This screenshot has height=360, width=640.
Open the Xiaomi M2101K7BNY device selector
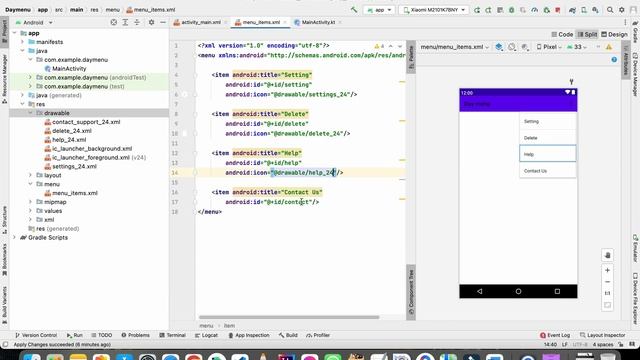click(x=434, y=10)
